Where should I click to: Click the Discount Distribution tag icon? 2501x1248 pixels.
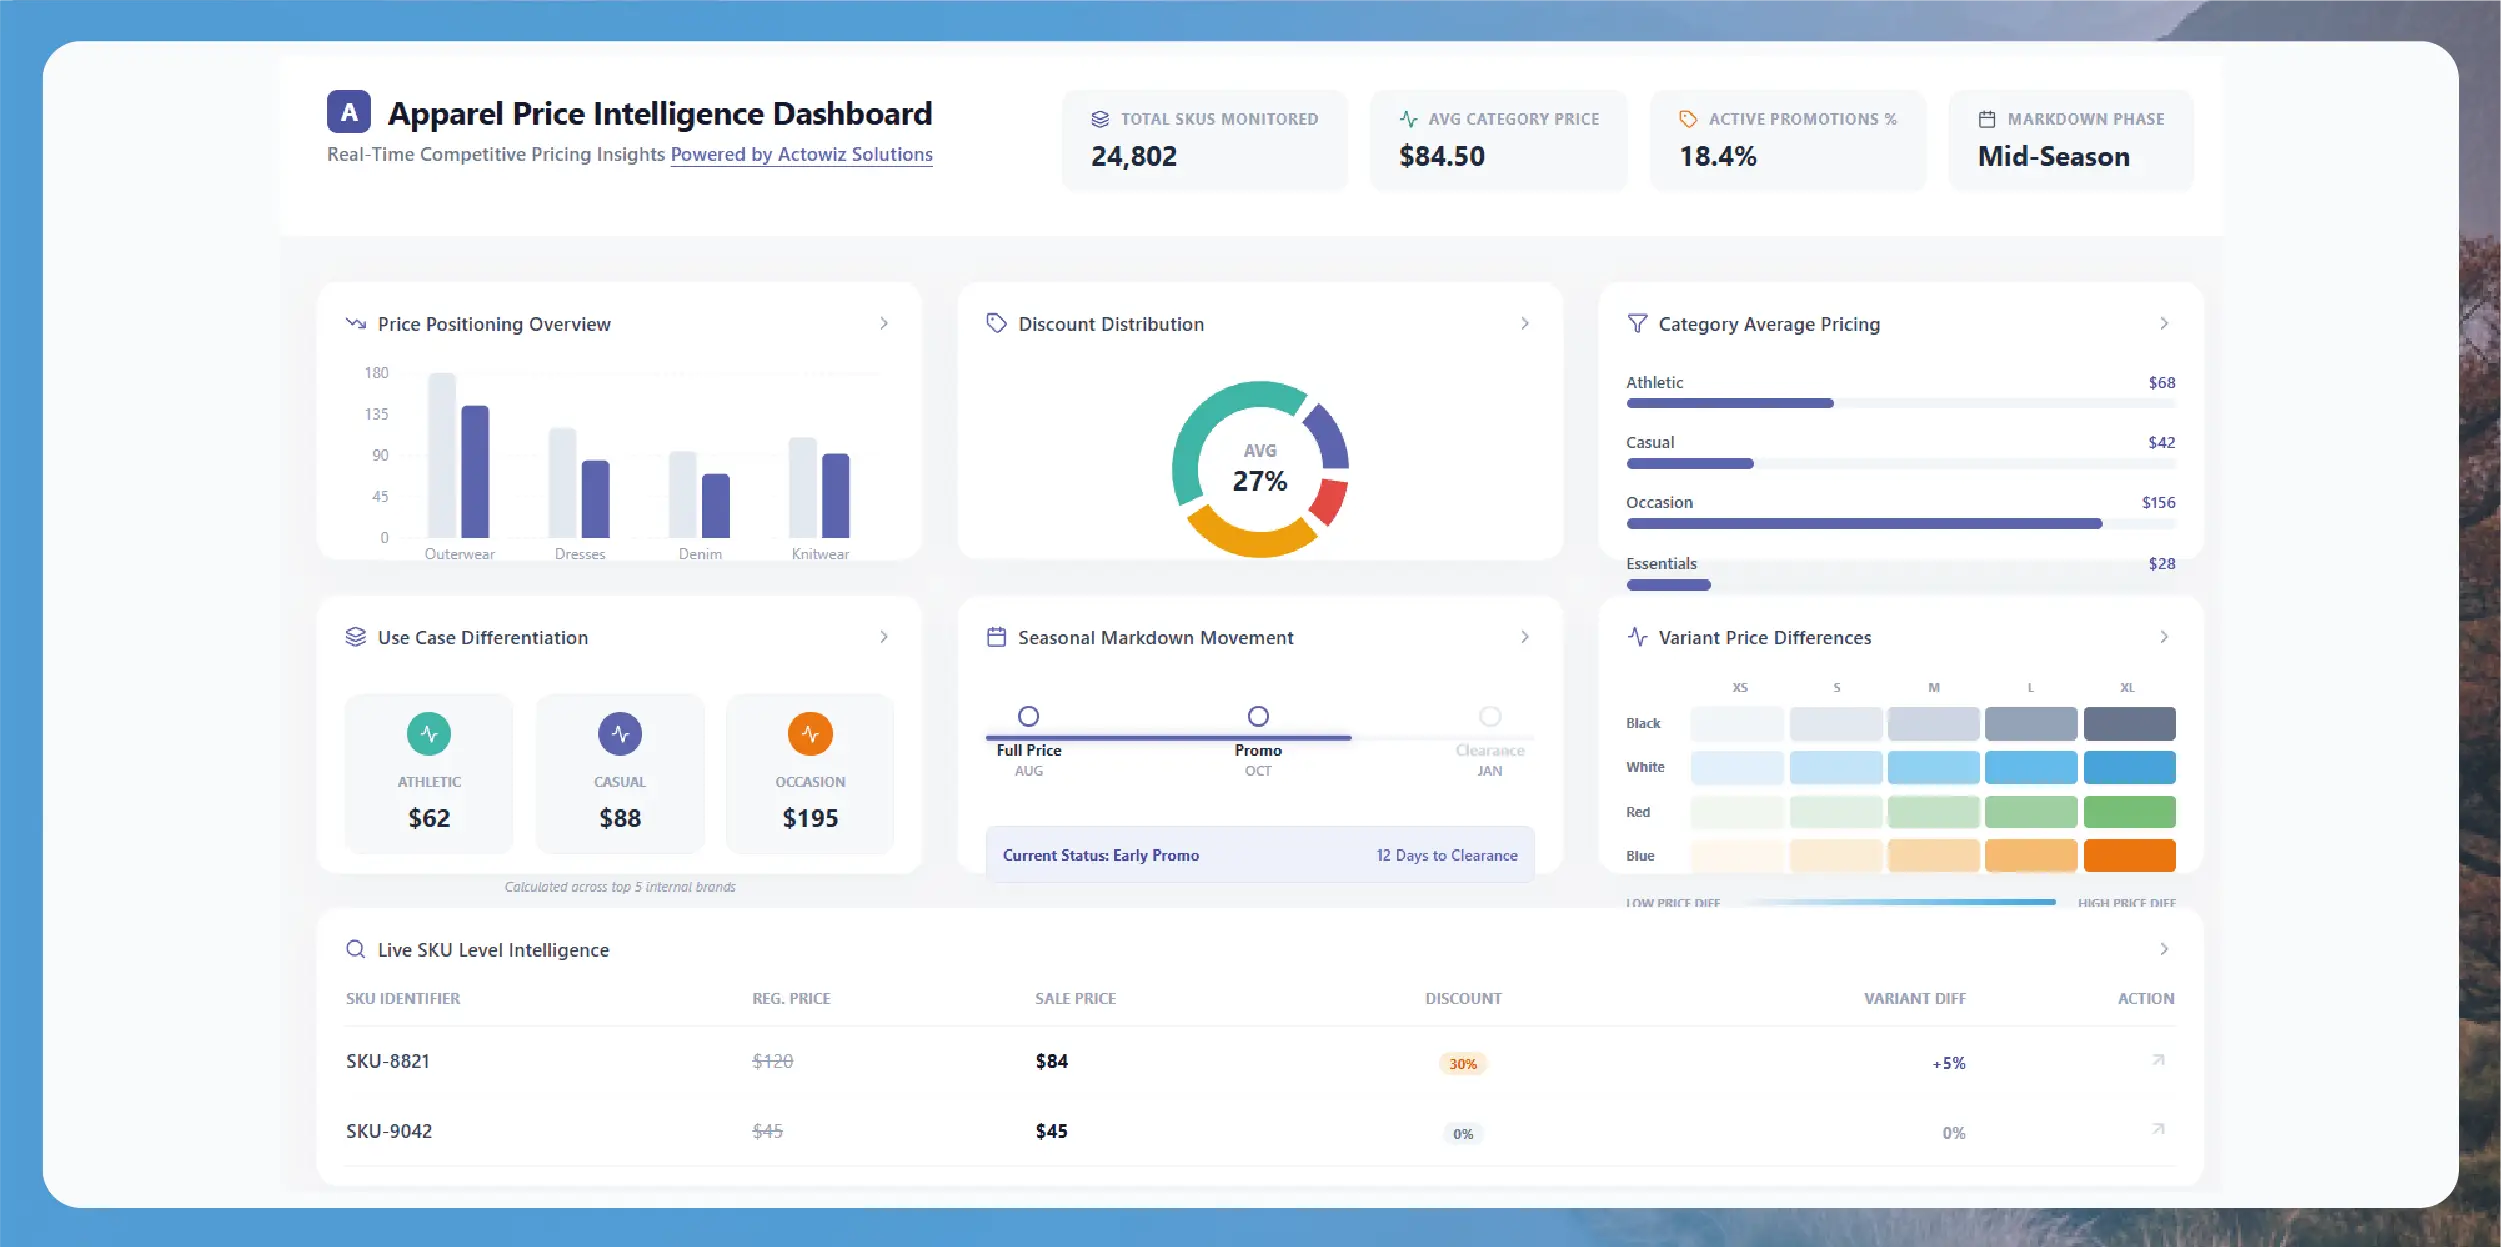click(x=996, y=323)
